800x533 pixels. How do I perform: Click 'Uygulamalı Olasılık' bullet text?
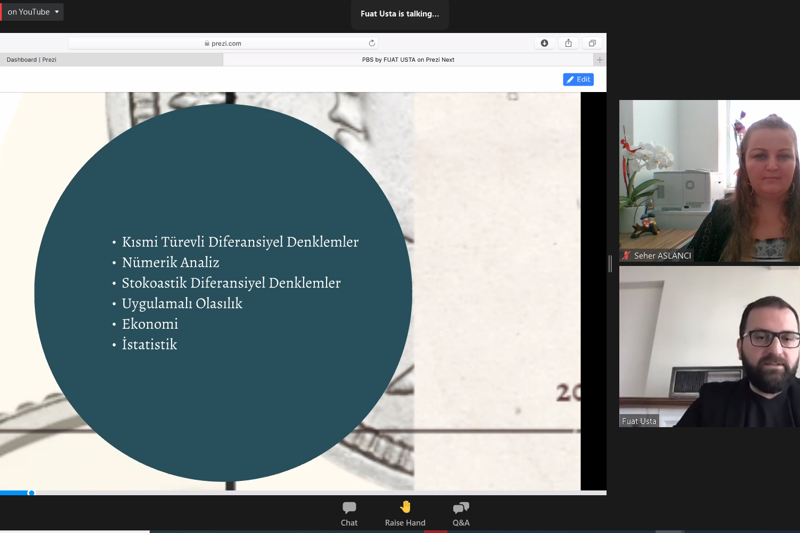pyautogui.click(x=182, y=303)
